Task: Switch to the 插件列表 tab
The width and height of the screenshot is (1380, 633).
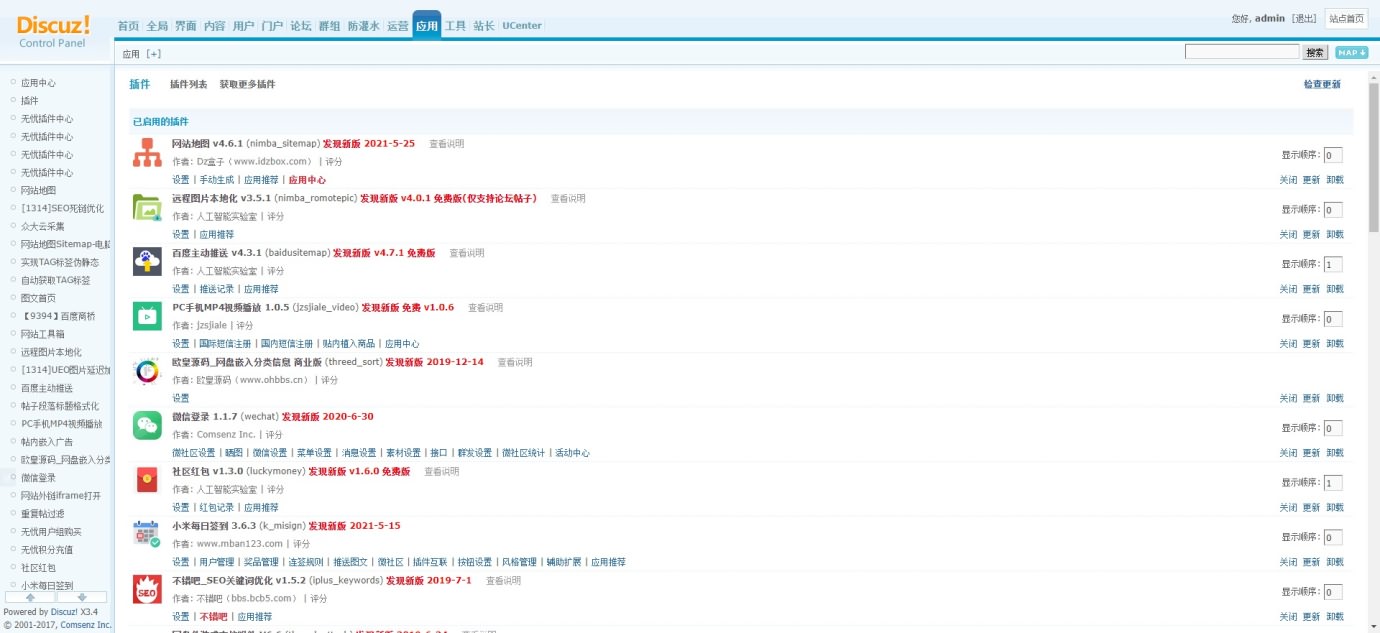Action: [x=189, y=85]
